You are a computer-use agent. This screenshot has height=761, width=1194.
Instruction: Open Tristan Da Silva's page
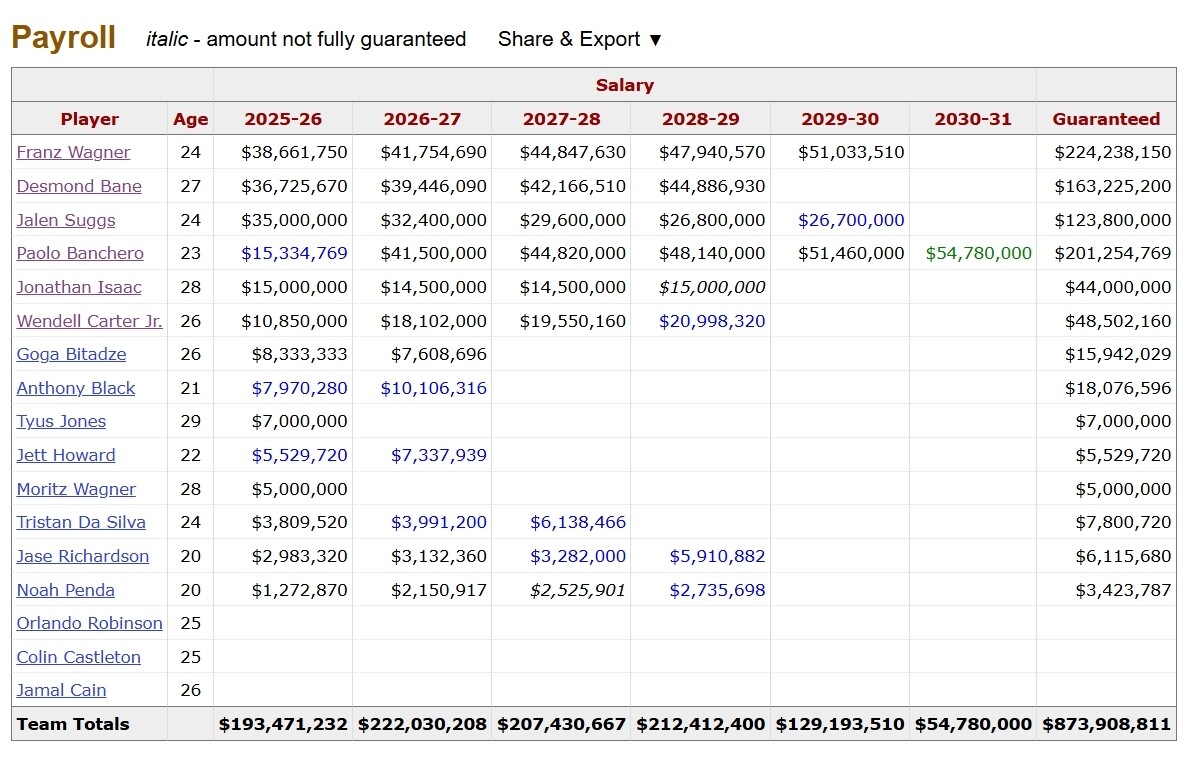[81, 522]
